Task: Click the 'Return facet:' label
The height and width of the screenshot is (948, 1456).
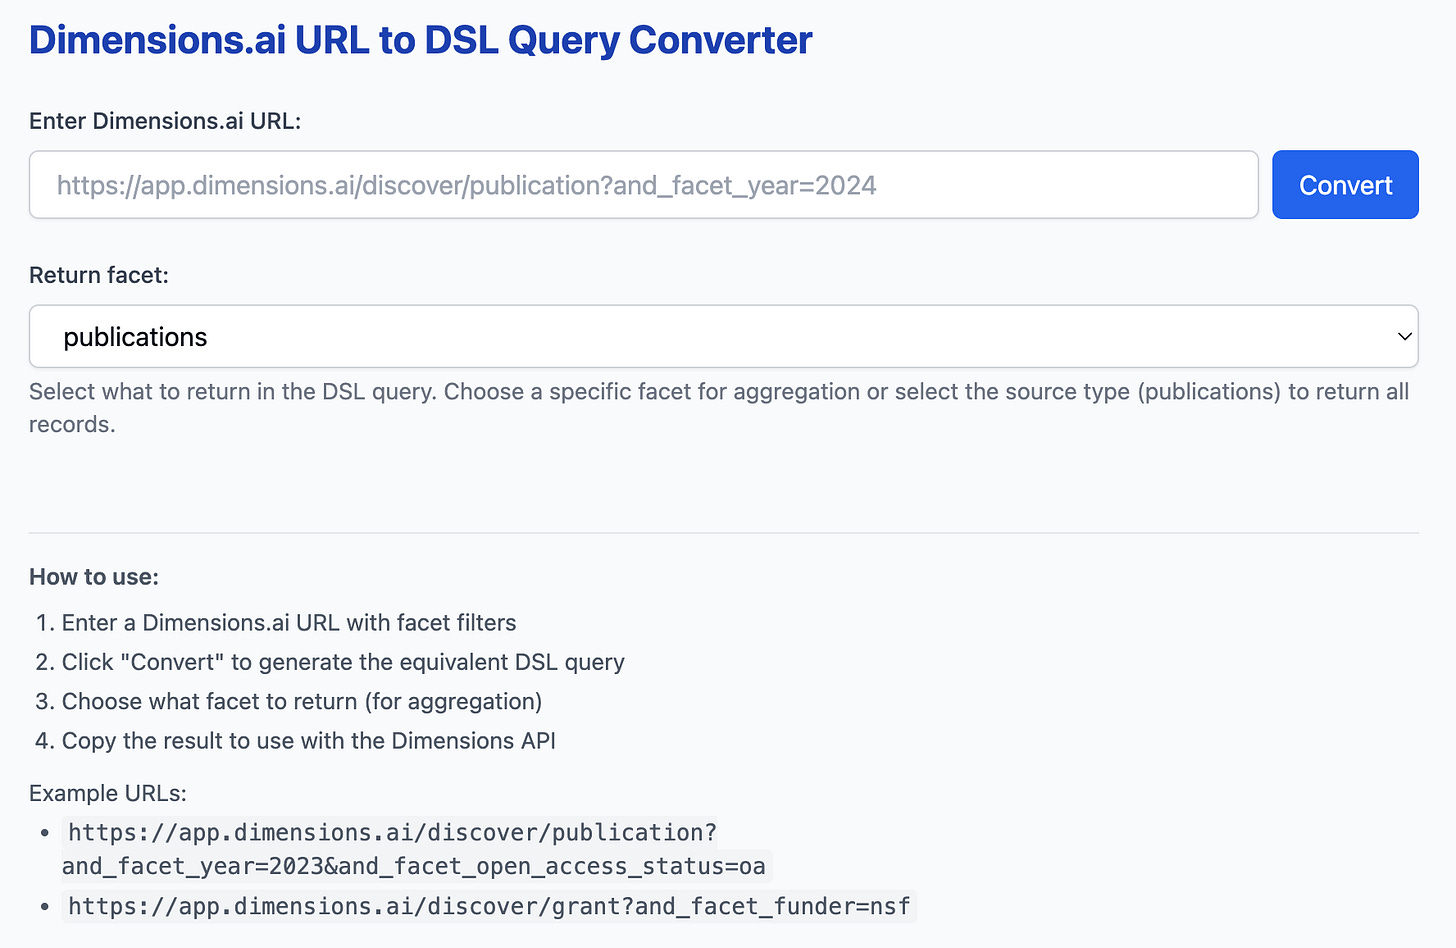Action: tap(99, 275)
